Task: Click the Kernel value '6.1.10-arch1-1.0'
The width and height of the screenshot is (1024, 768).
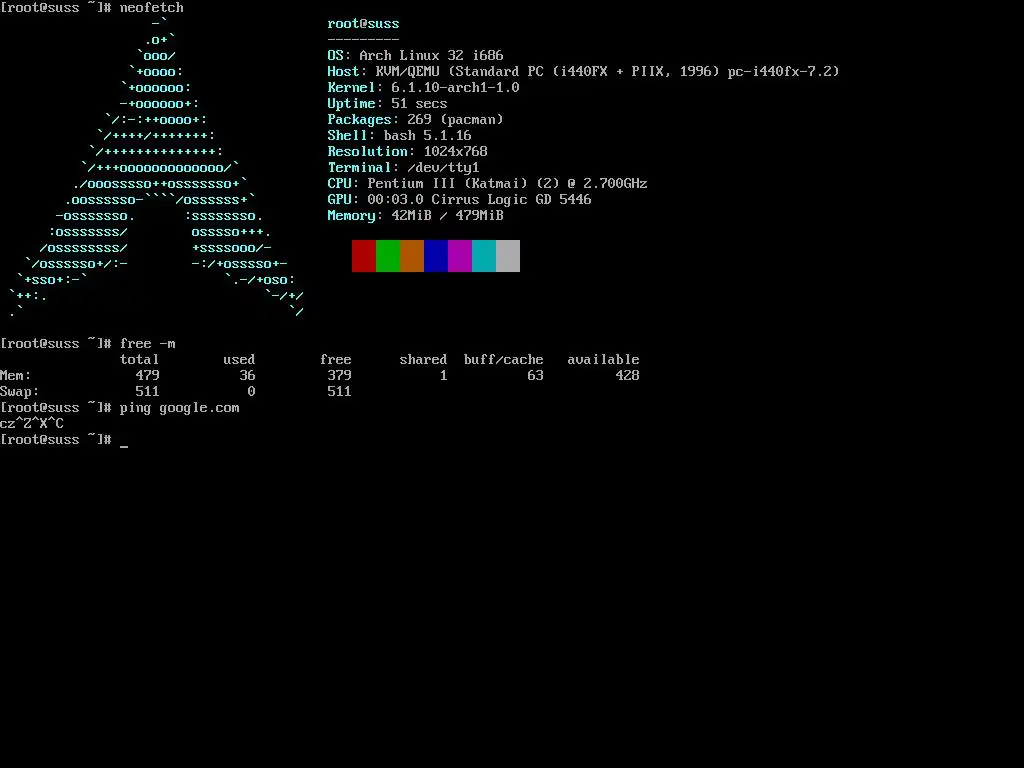Action: tap(455, 88)
